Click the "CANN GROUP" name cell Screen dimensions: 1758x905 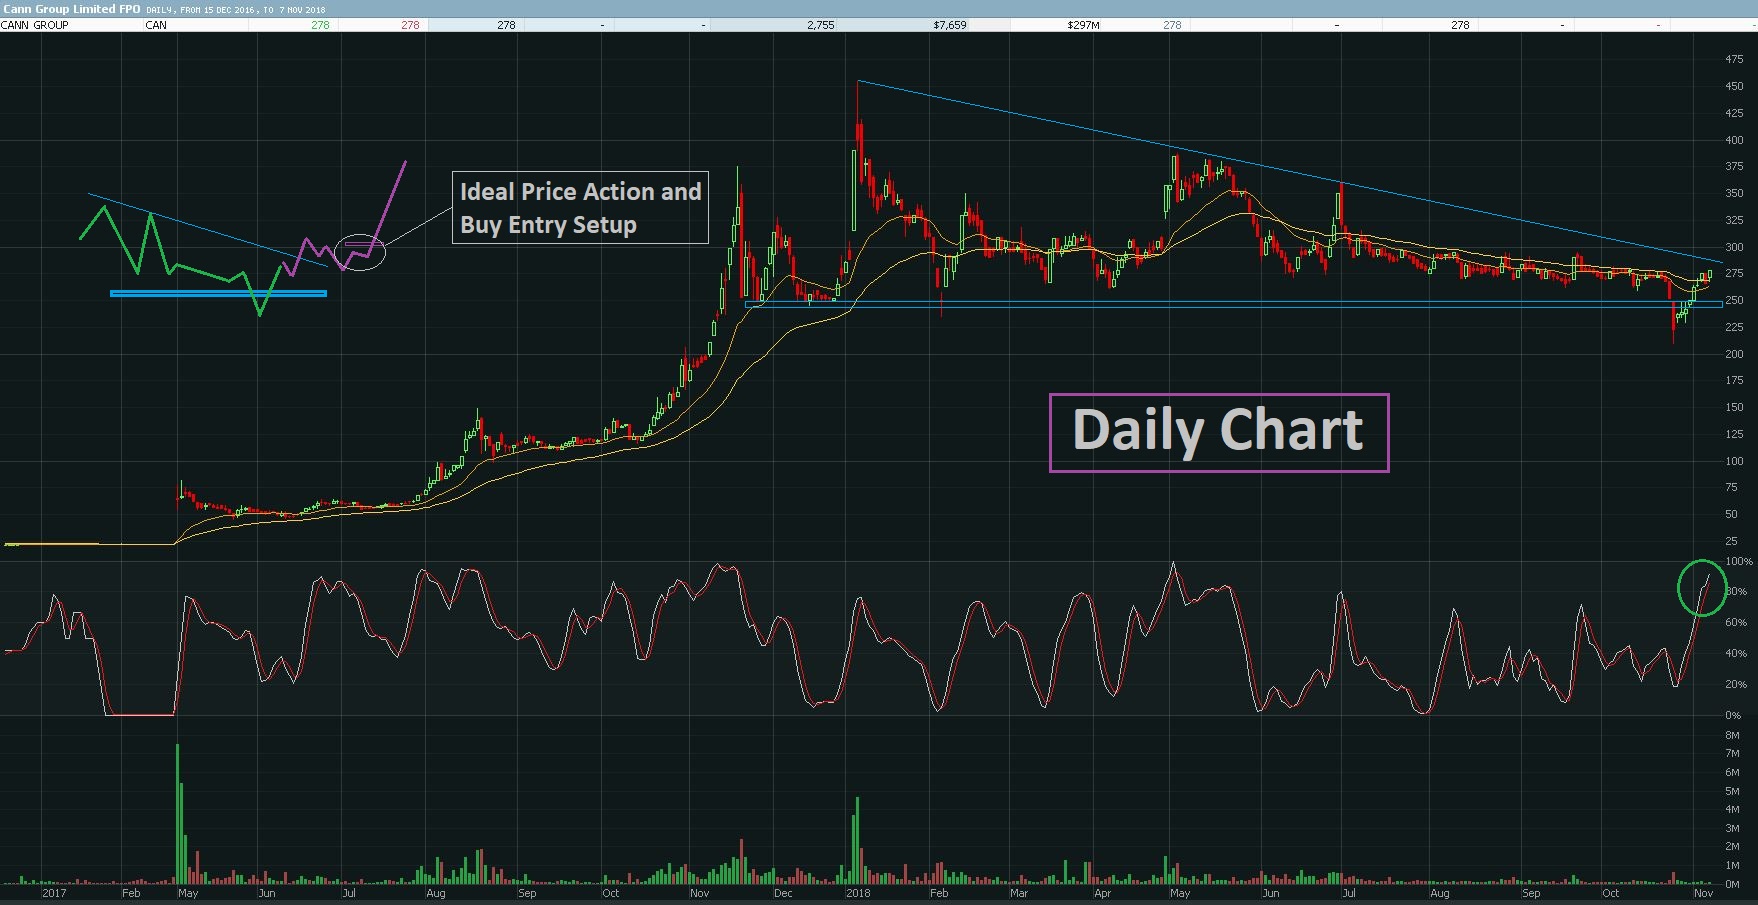pyautogui.click(x=35, y=25)
